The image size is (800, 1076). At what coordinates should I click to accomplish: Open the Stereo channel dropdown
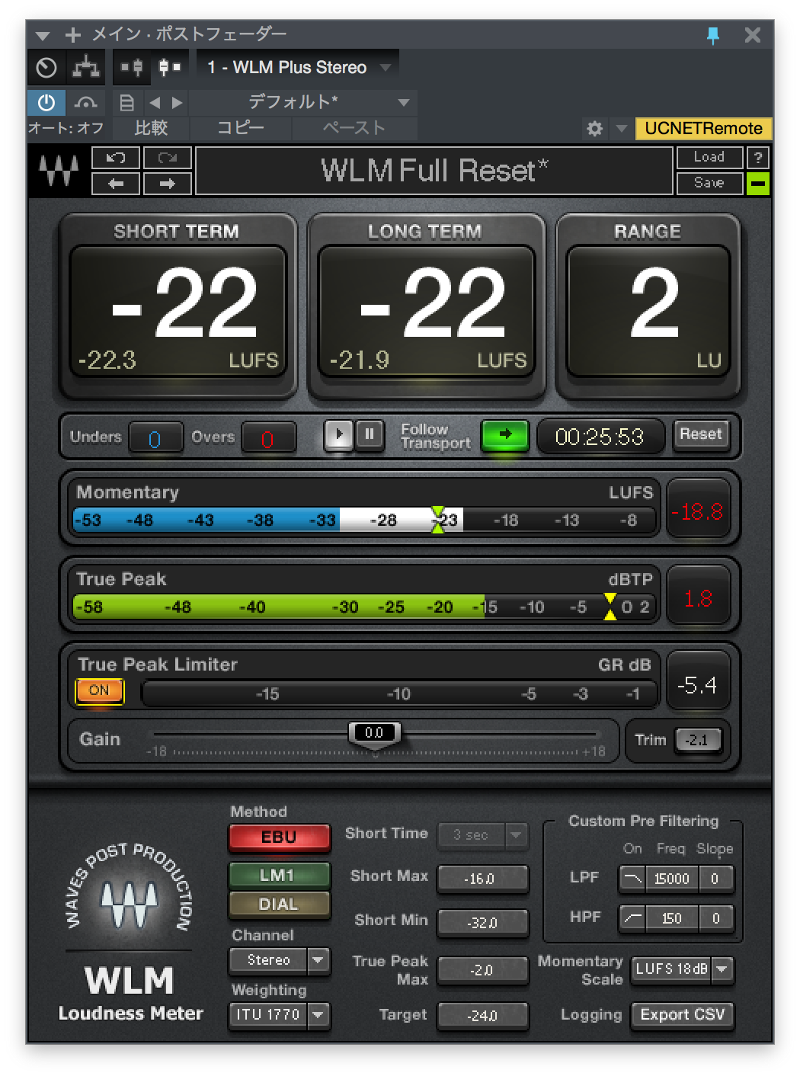point(279,960)
